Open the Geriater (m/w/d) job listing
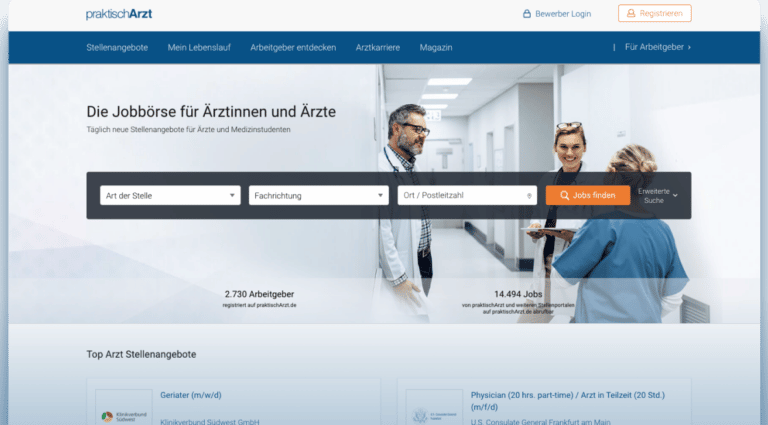The image size is (768, 425). tap(191, 395)
